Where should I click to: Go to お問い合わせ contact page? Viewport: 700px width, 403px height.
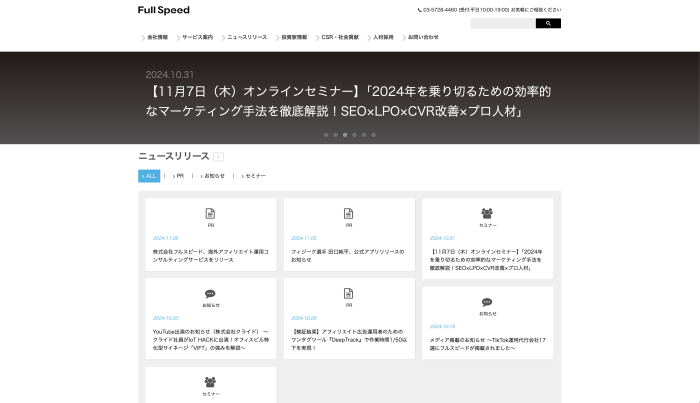(x=421, y=37)
